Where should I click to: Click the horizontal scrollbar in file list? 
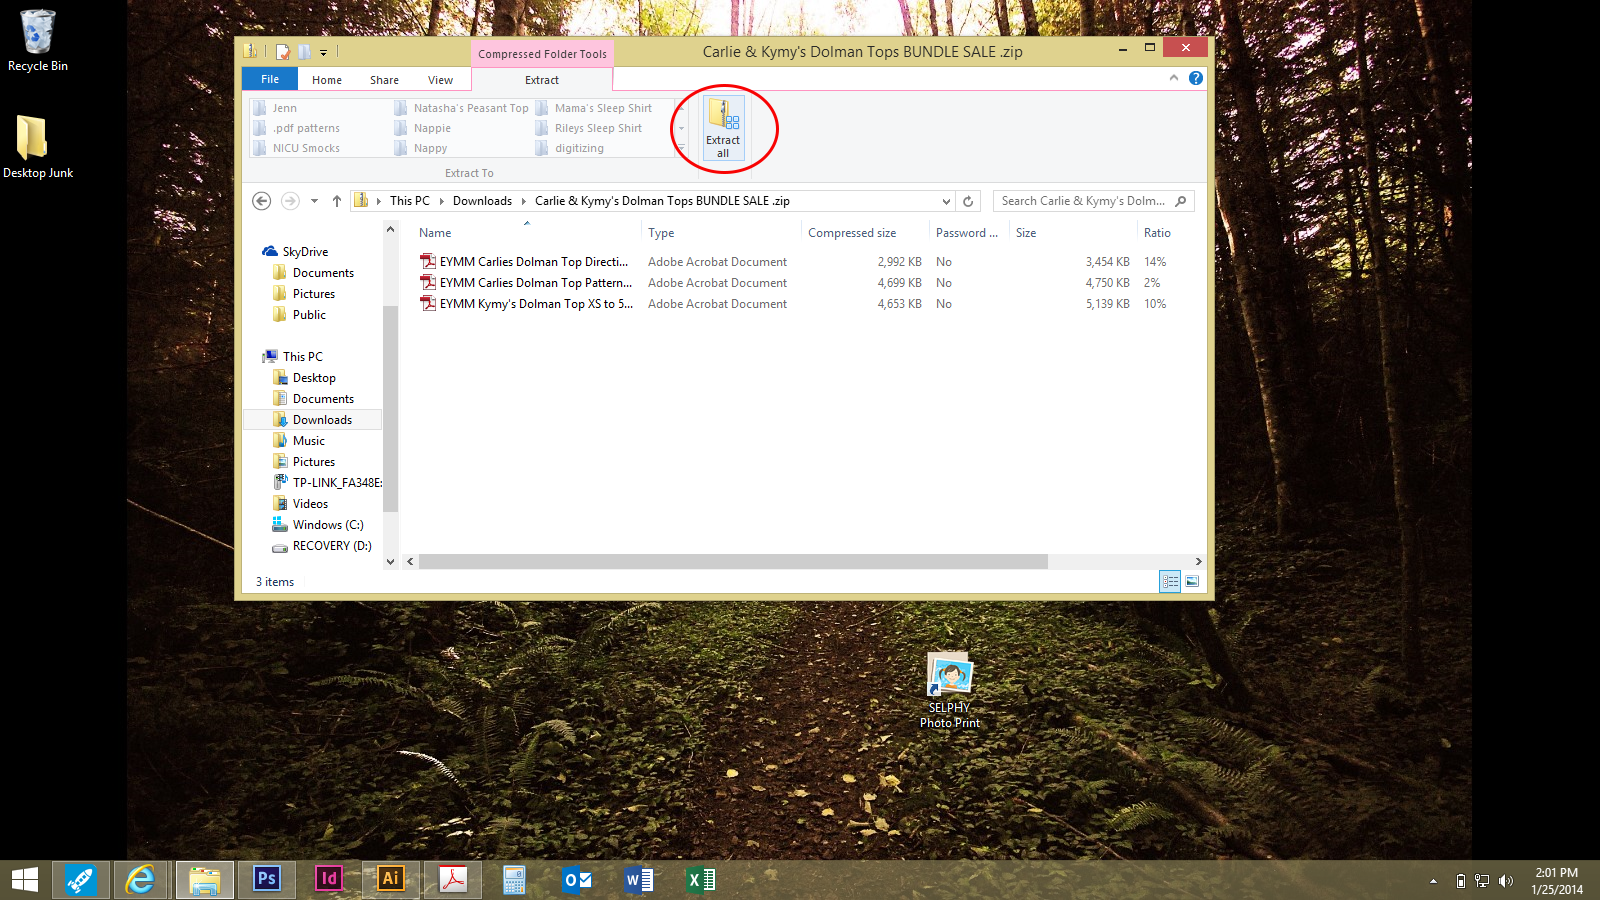733,562
